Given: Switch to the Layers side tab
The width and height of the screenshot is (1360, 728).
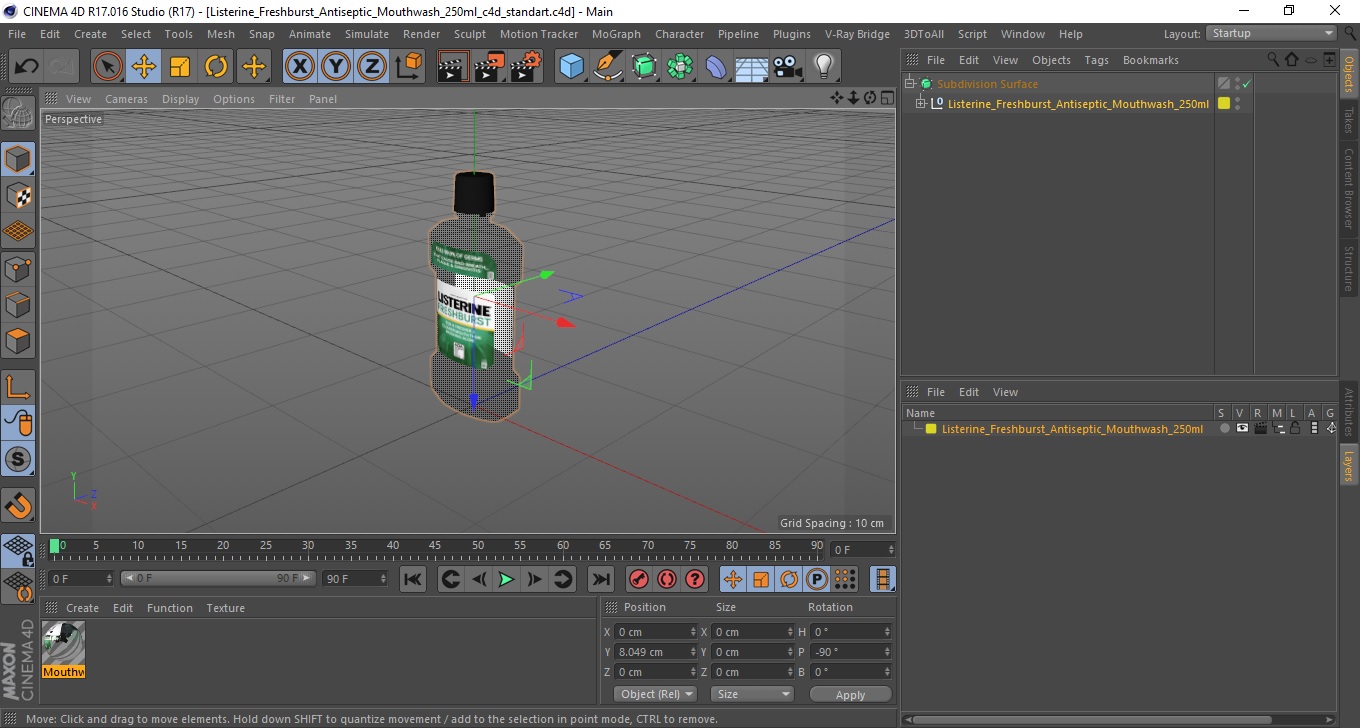Looking at the screenshot, I should pyautogui.click(x=1349, y=466).
